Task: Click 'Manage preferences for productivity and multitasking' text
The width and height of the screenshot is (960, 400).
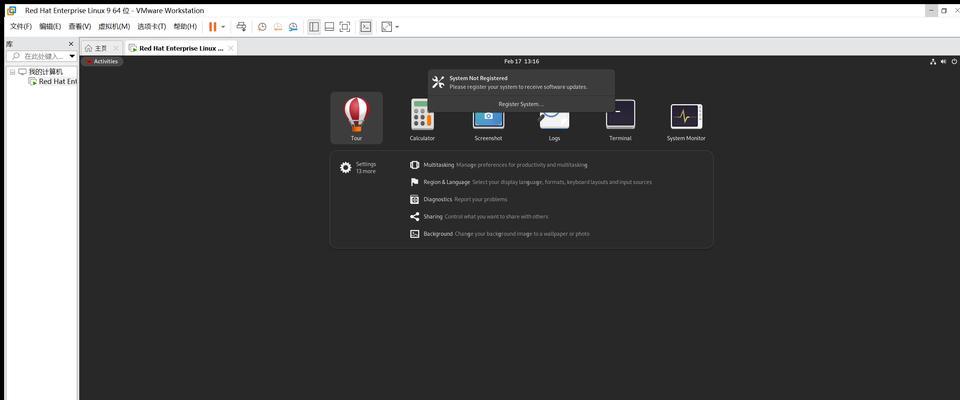Action: point(522,165)
